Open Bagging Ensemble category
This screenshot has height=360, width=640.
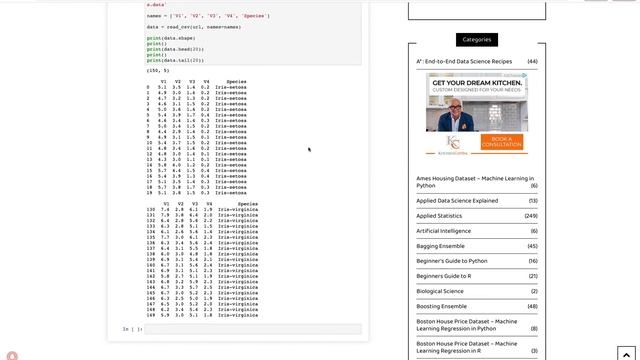tap(440, 246)
